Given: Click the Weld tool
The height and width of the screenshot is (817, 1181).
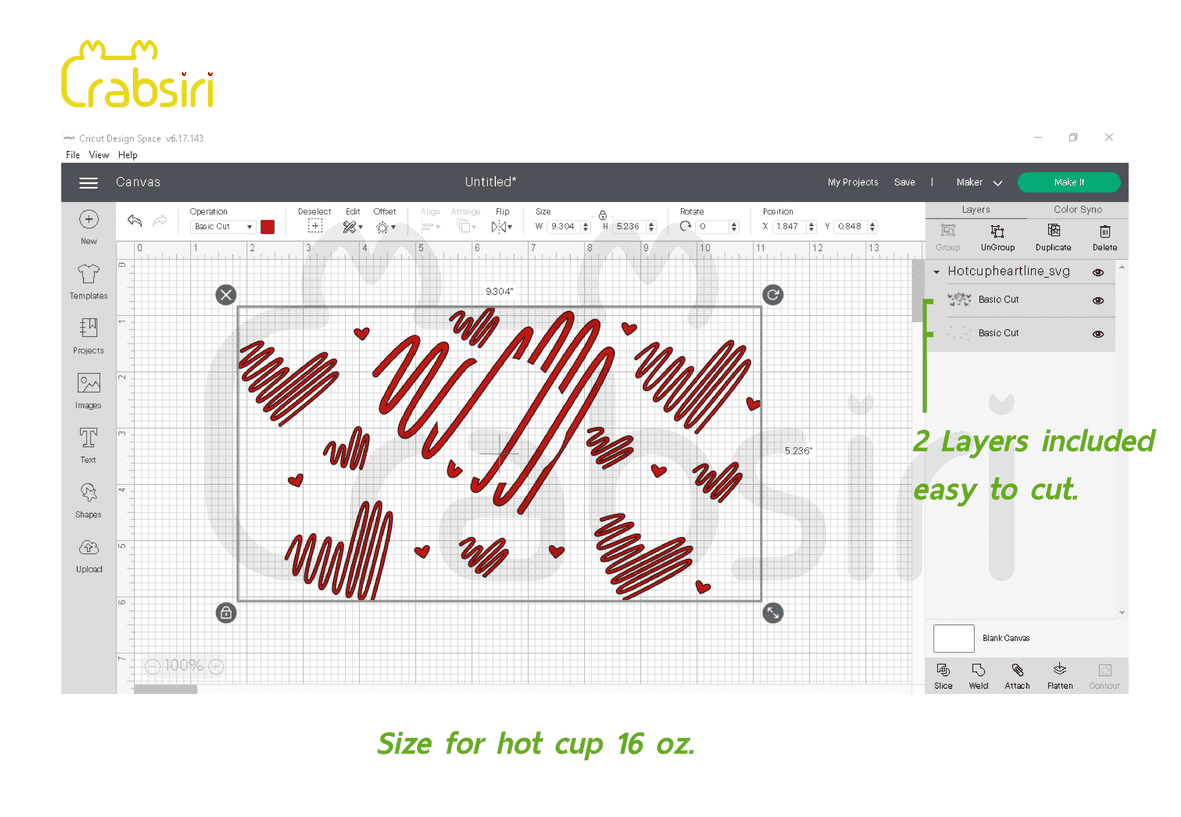Looking at the screenshot, I should point(978,676).
